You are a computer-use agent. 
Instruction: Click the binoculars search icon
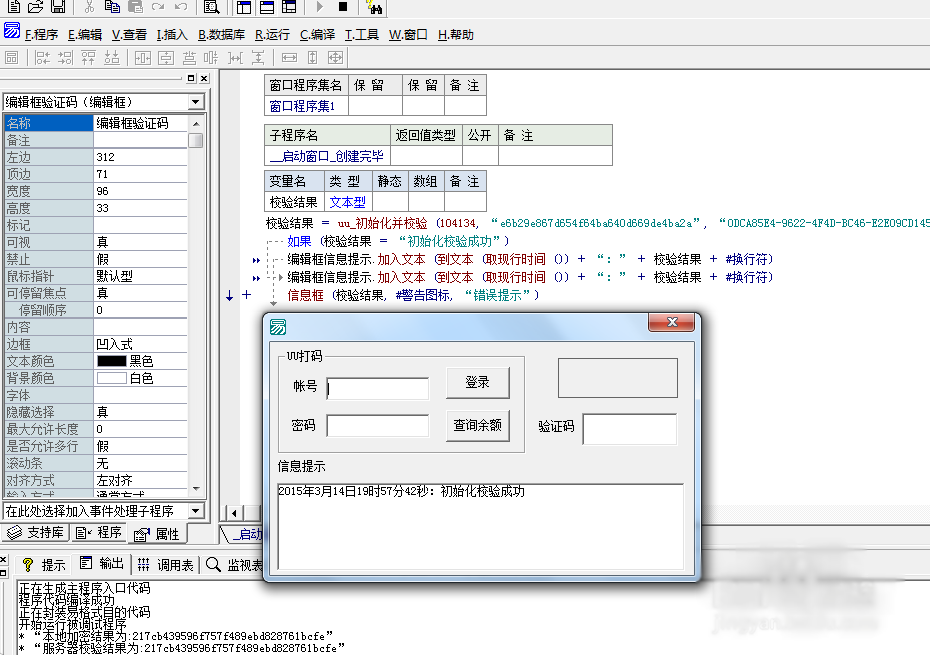(375, 7)
